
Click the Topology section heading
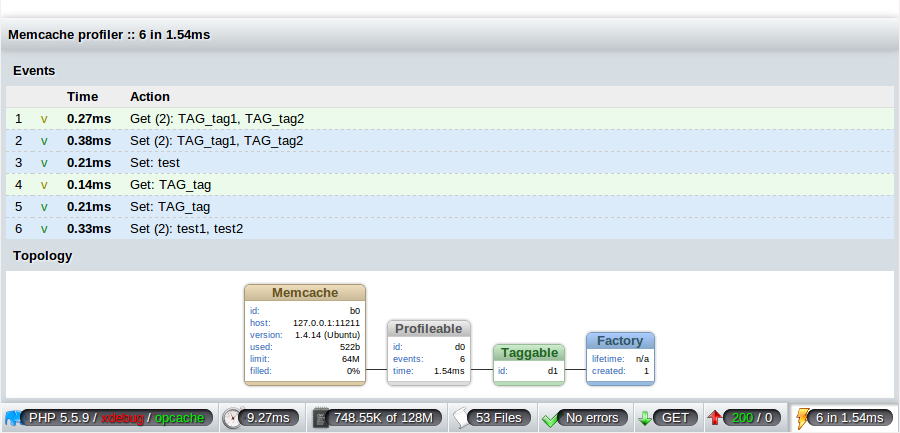pos(42,256)
